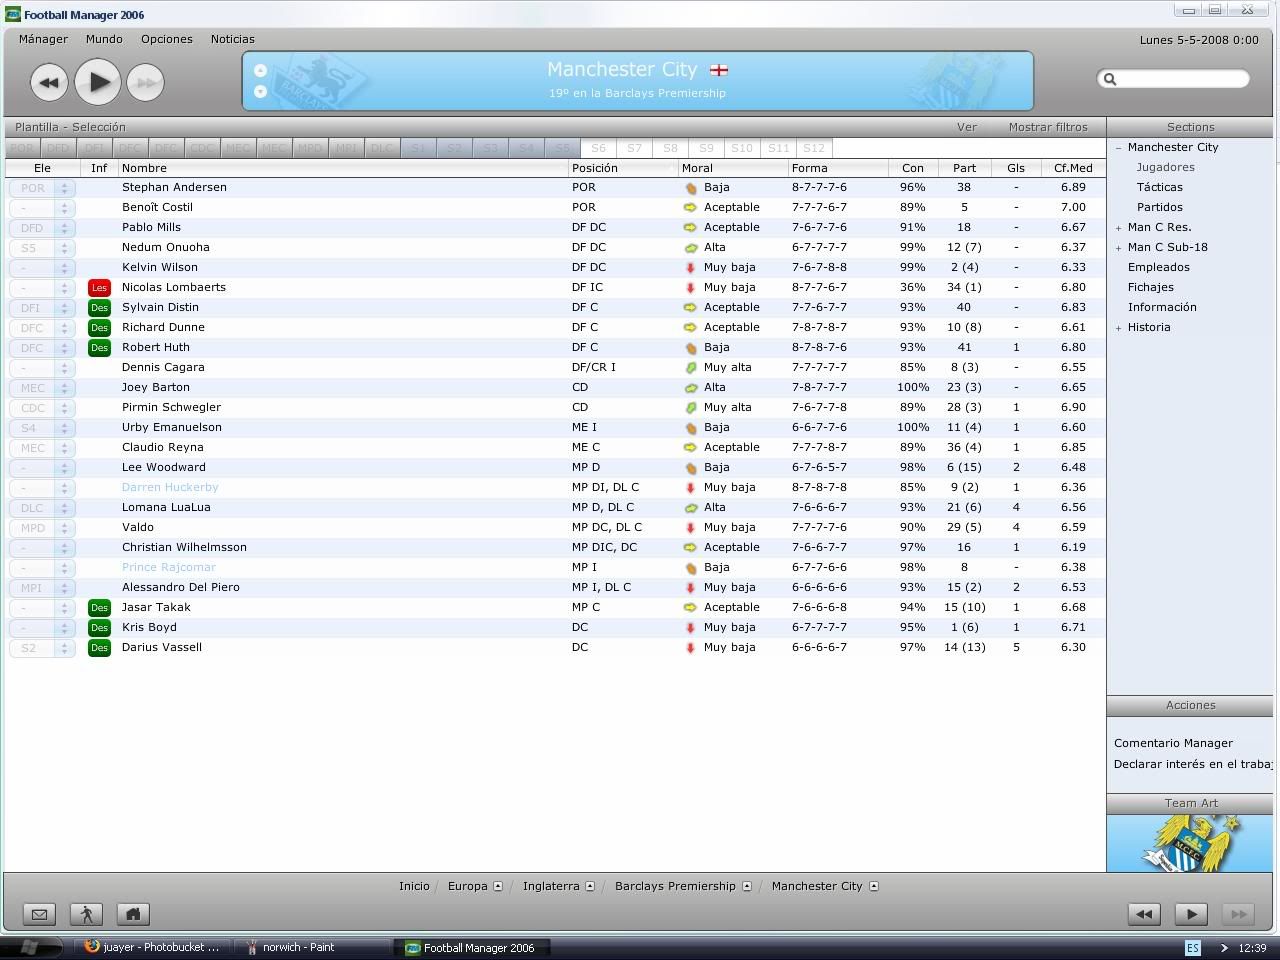Click the green Des badge for Sylvain Distin

point(99,308)
